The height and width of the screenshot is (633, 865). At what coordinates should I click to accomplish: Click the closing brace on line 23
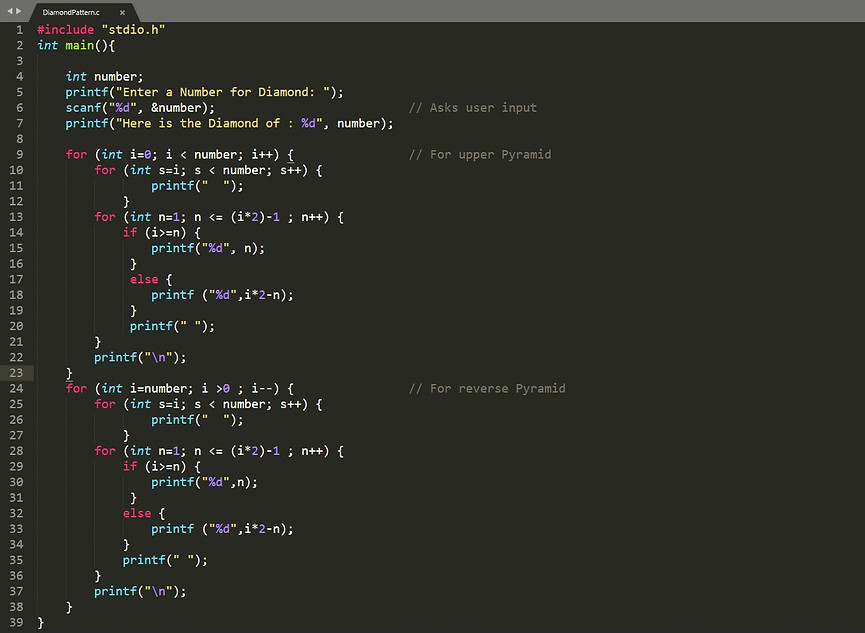pyautogui.click(x=69, y=373)
